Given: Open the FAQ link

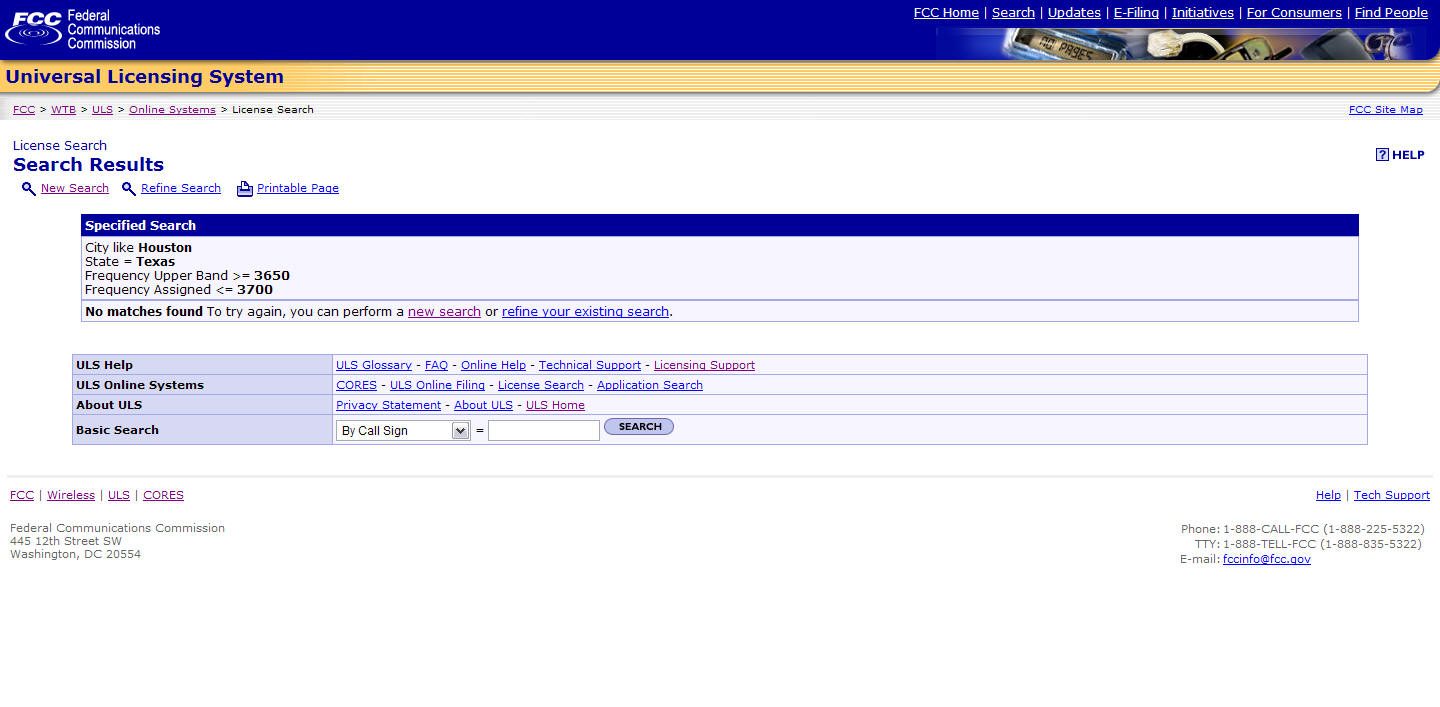Looking at the screenshot, I should pyautogui.click(x=436, y=365).
